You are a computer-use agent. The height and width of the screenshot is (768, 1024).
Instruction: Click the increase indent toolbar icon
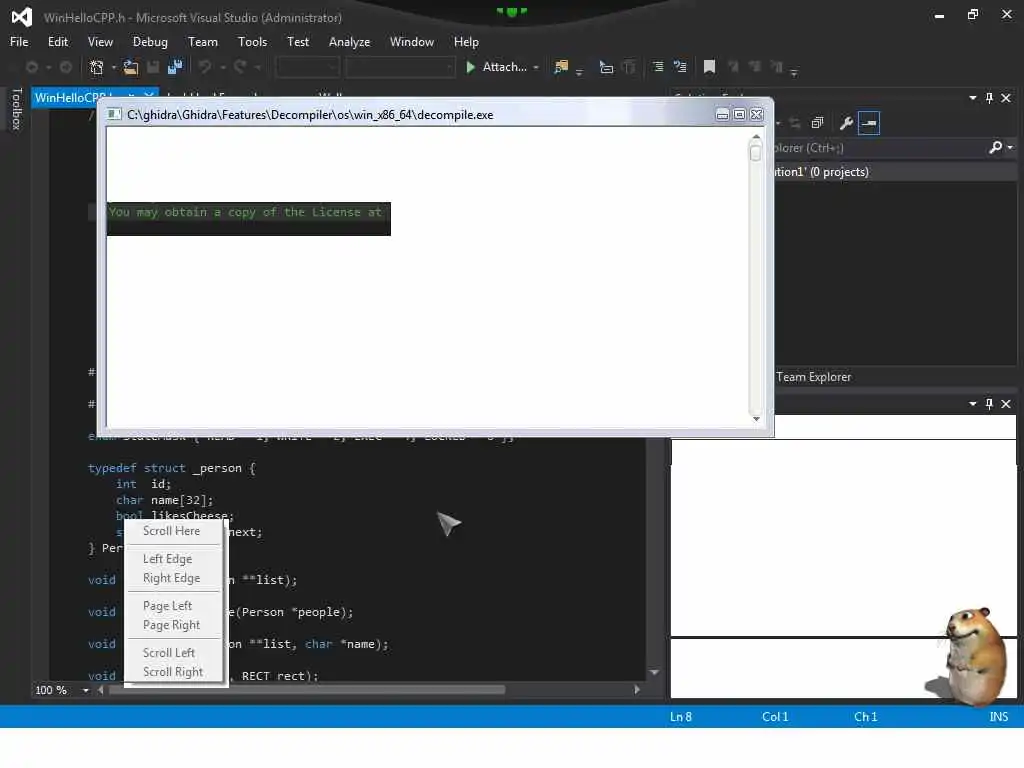[680, 67]
